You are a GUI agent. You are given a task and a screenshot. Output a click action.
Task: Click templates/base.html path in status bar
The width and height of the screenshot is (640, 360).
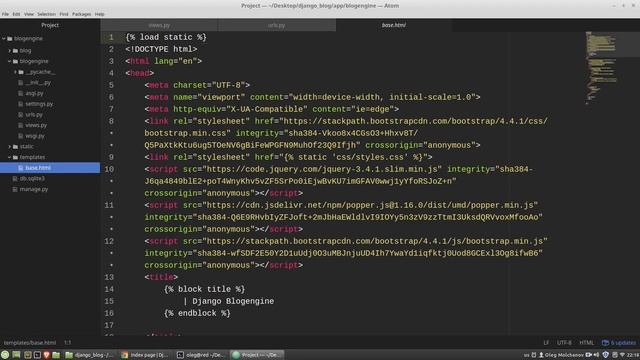click(30, 343)
